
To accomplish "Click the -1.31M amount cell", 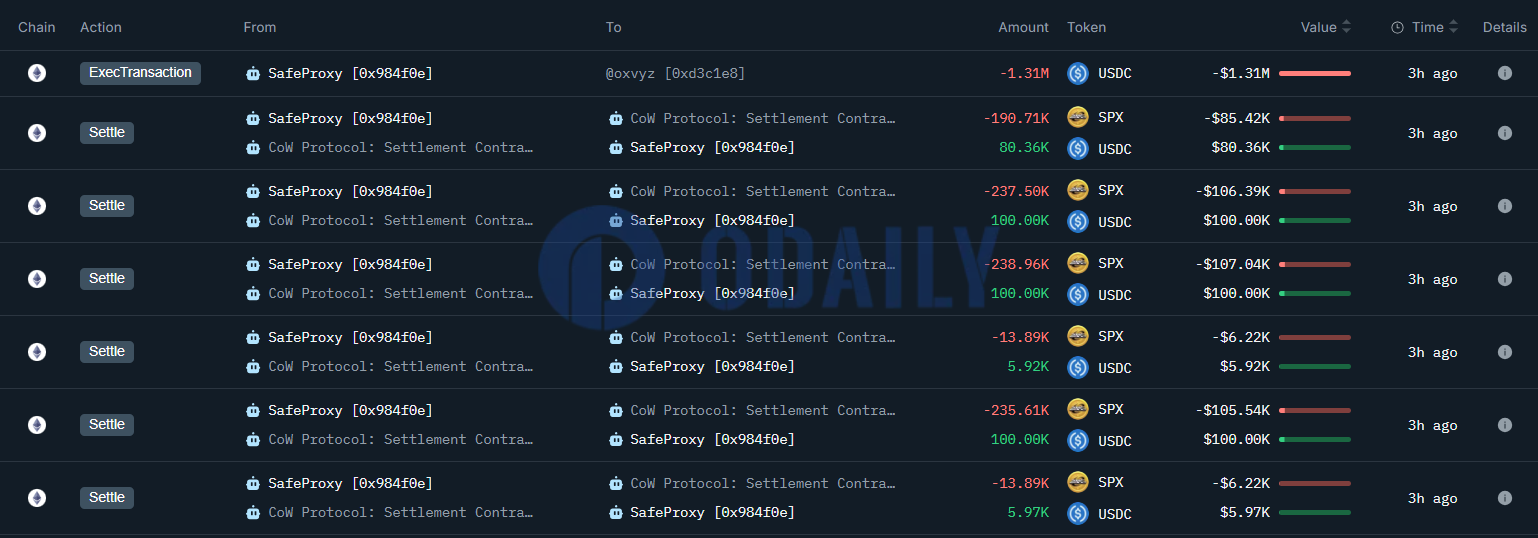I will [x=1024, y=74].
